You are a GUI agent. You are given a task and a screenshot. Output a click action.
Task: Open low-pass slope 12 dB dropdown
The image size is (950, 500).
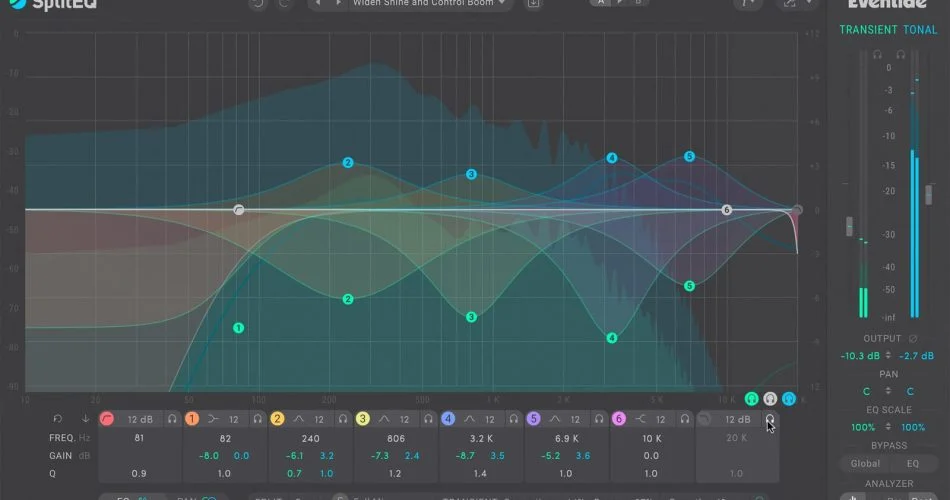click(738, 419)
